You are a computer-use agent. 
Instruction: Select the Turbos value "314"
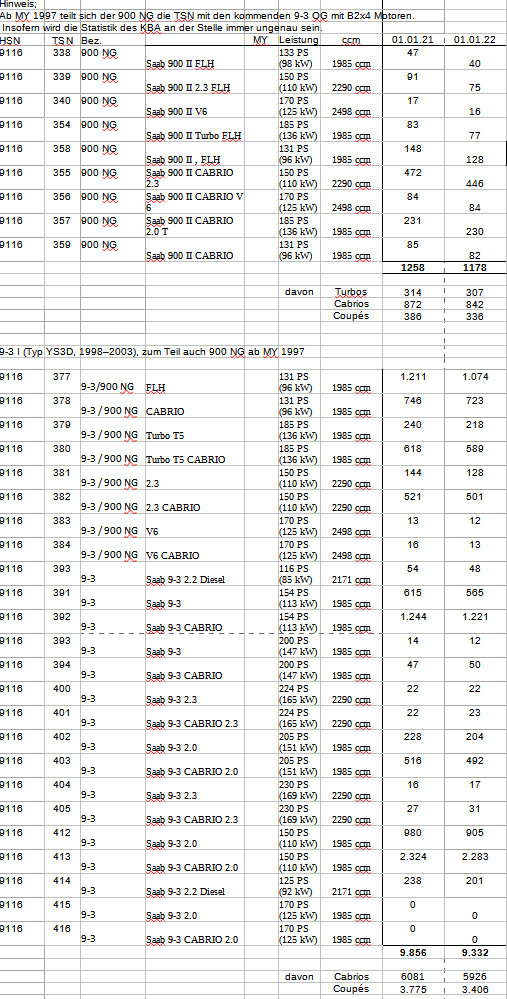click(413, 292)
